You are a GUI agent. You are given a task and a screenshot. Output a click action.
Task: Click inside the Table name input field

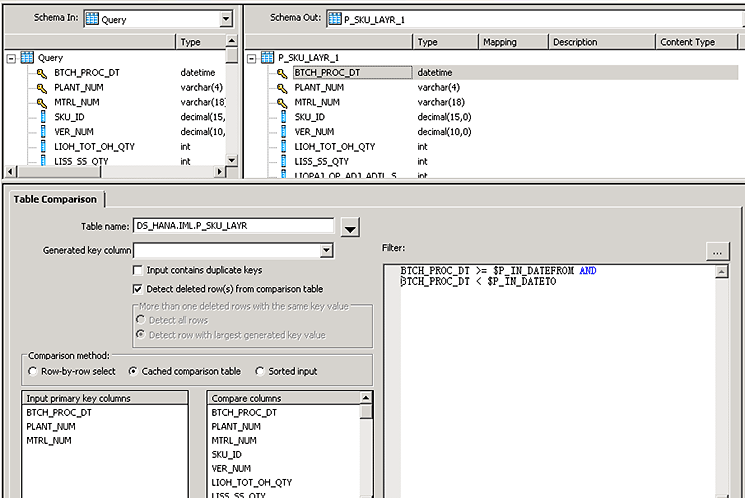[x=232, y=226]
